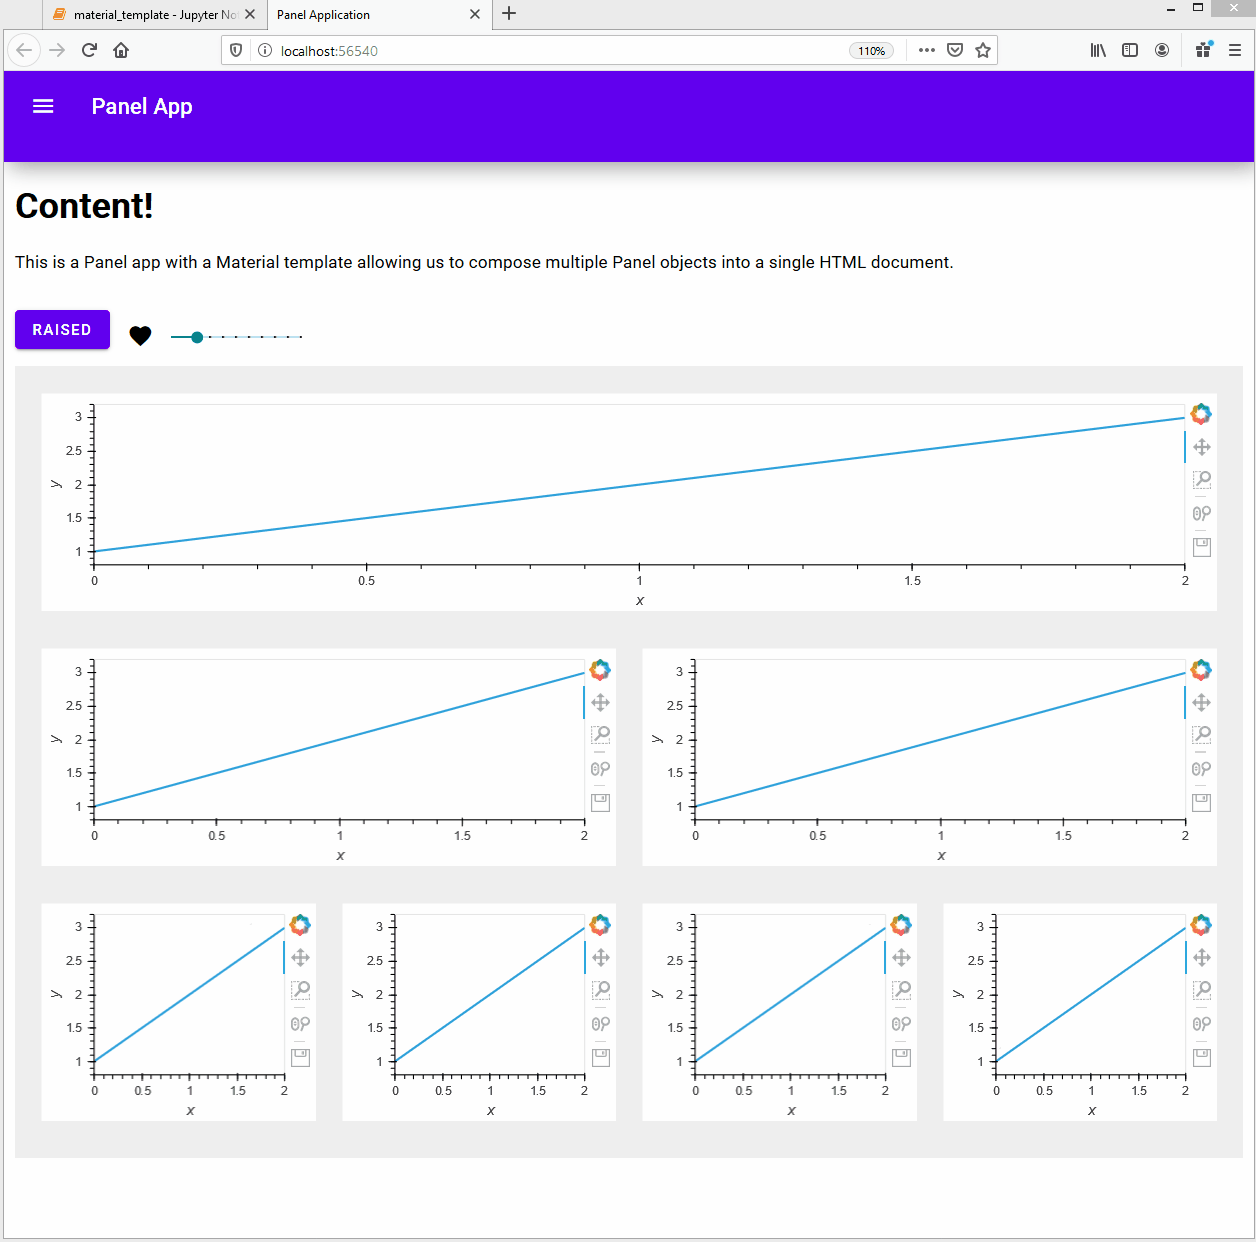Toggle Wheel Zoom on middle-row right plot

pyautogui.click(x=1202, y=768)
